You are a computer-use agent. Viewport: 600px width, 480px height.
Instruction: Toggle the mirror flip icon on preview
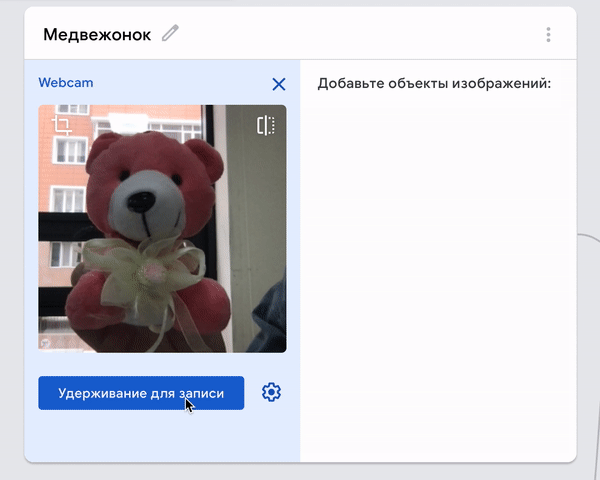point(266,125)
